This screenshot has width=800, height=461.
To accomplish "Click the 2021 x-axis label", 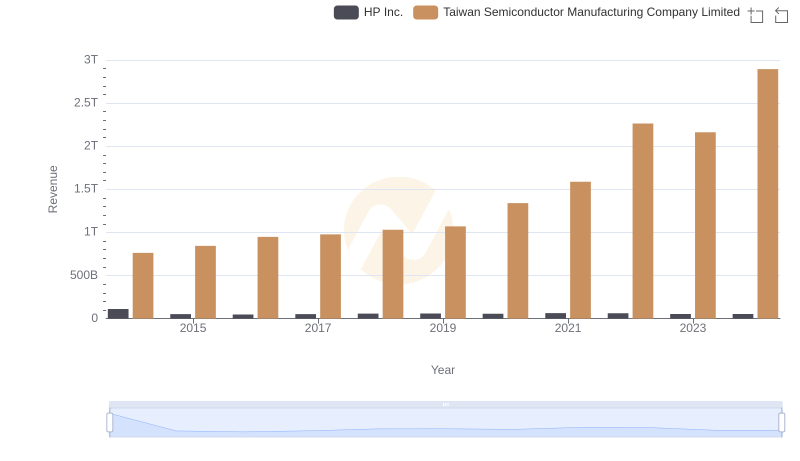I will click(568, 328).
